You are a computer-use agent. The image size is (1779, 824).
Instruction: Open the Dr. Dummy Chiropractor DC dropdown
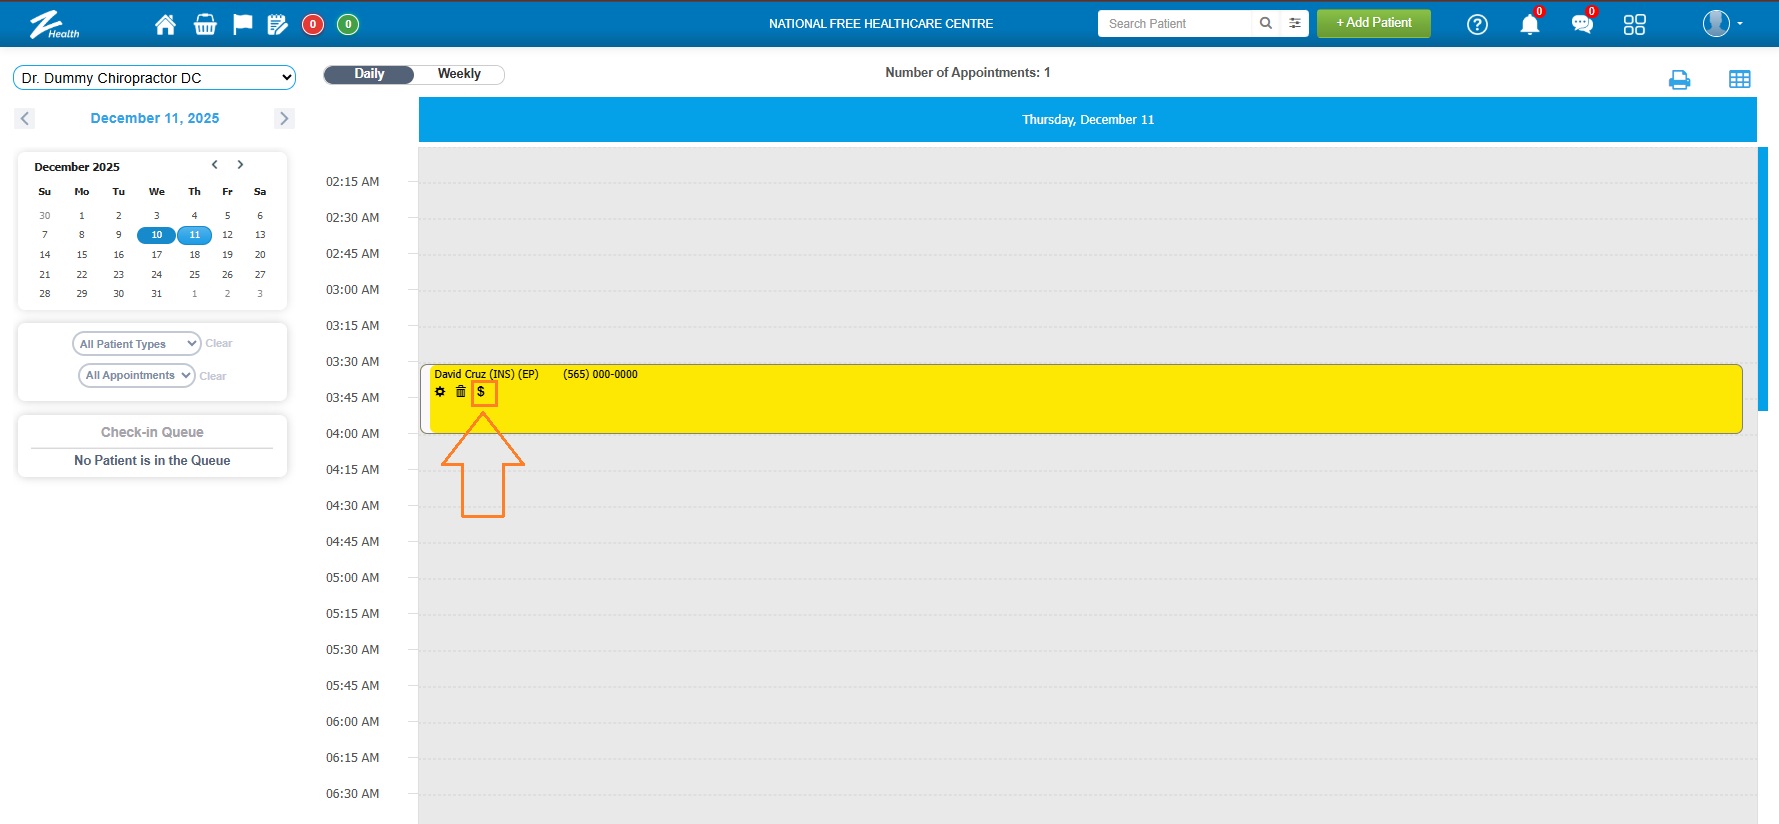point(154,78)
